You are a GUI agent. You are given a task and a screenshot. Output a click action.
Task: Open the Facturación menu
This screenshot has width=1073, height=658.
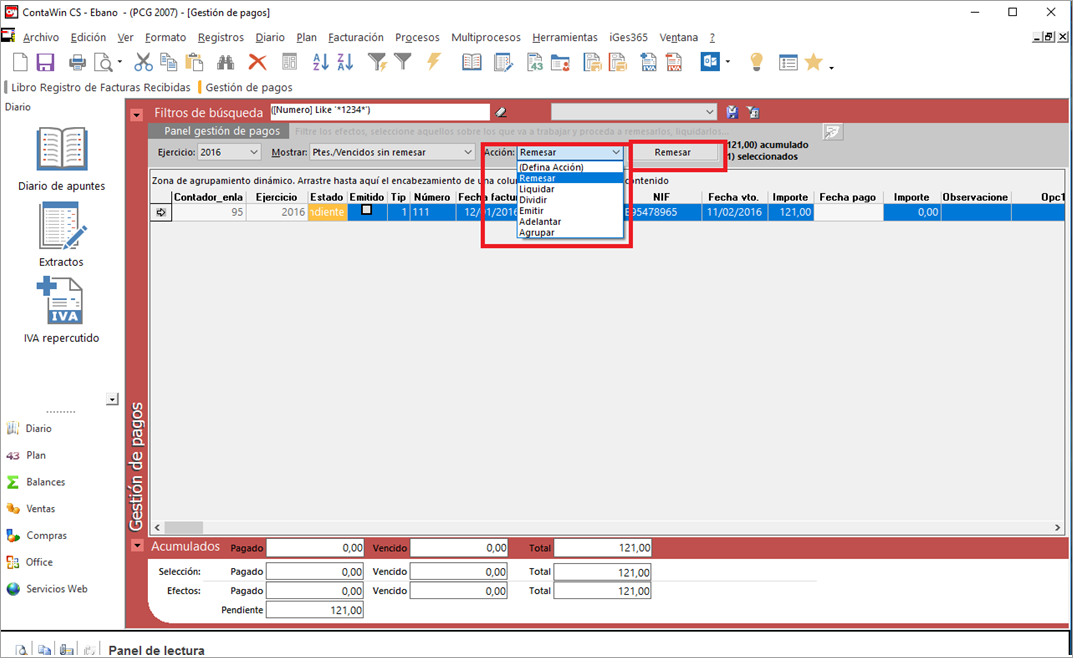point(356,38)
